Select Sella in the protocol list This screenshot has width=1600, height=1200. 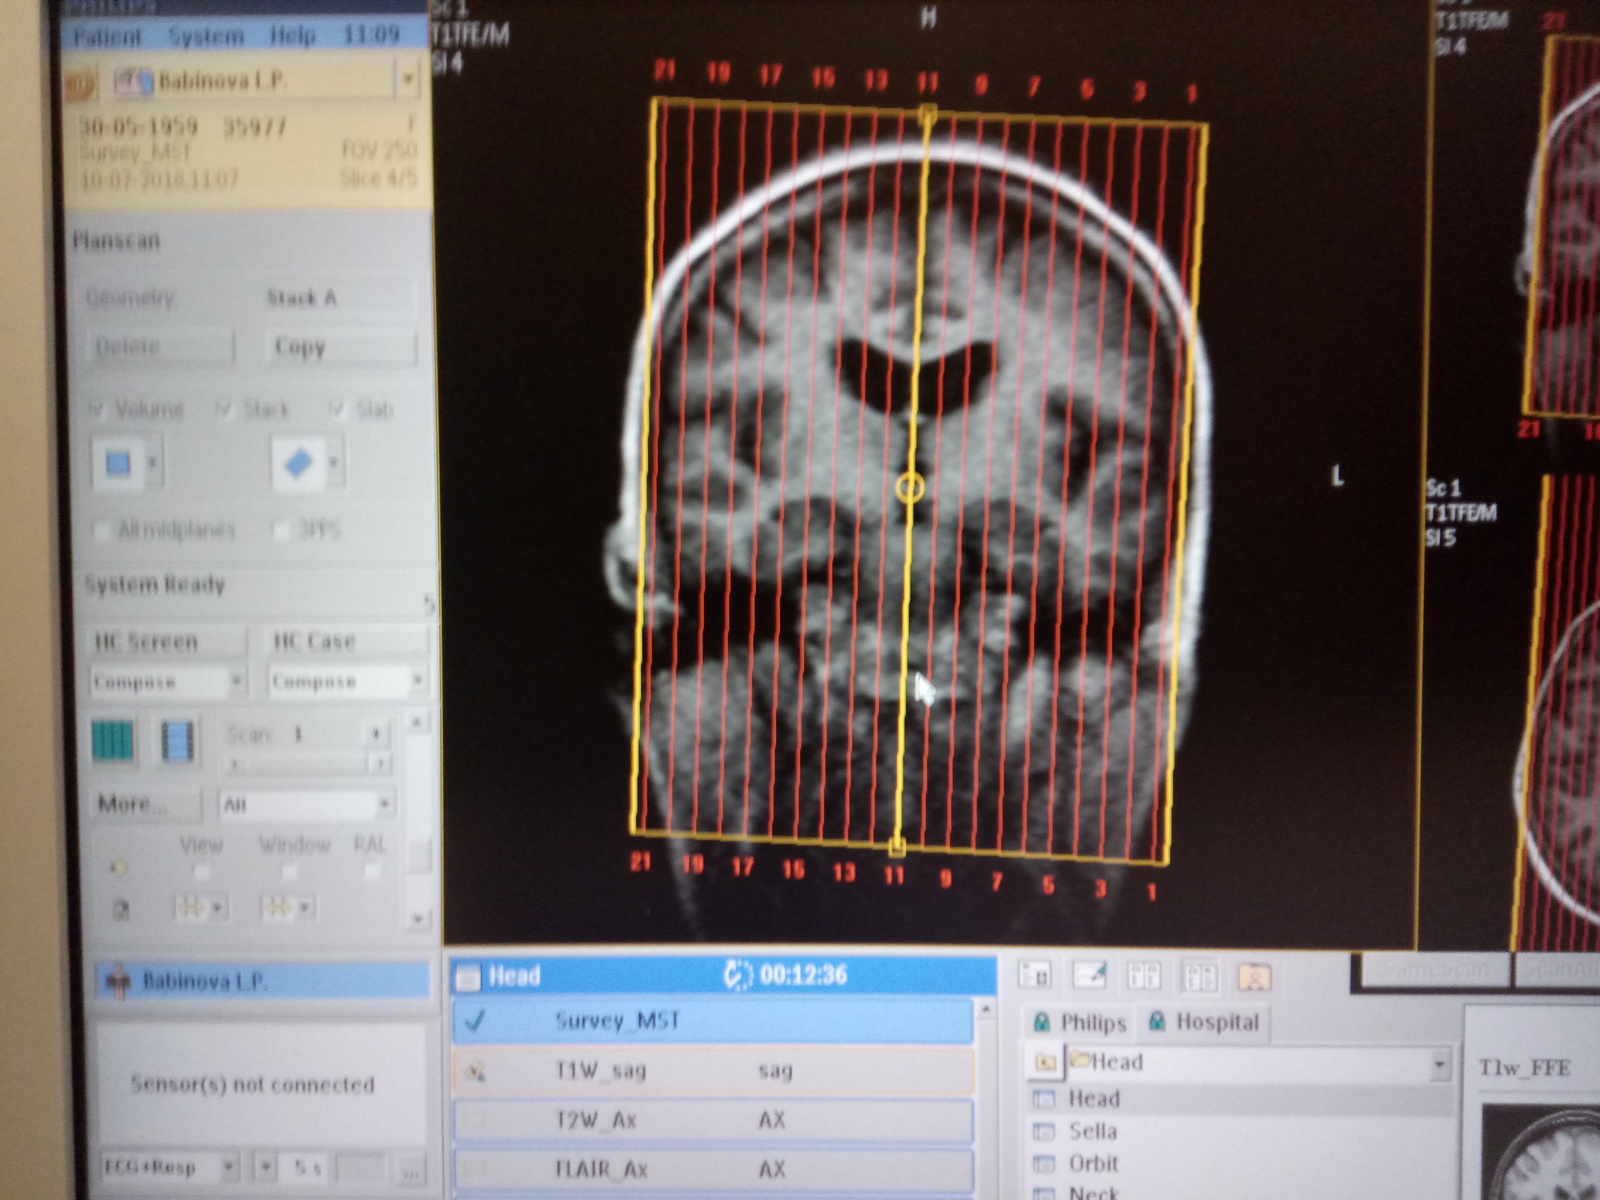pyautogui.click(x=1092, y=1131)
